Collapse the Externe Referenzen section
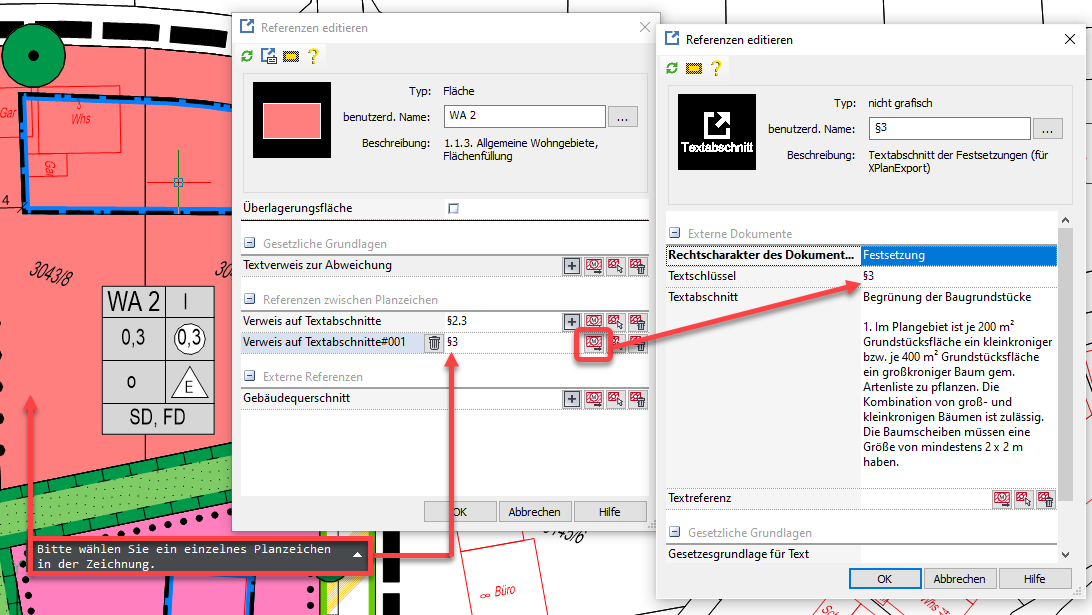The width and height of the screenshot is (1092, 615). (x=250, y=377)
